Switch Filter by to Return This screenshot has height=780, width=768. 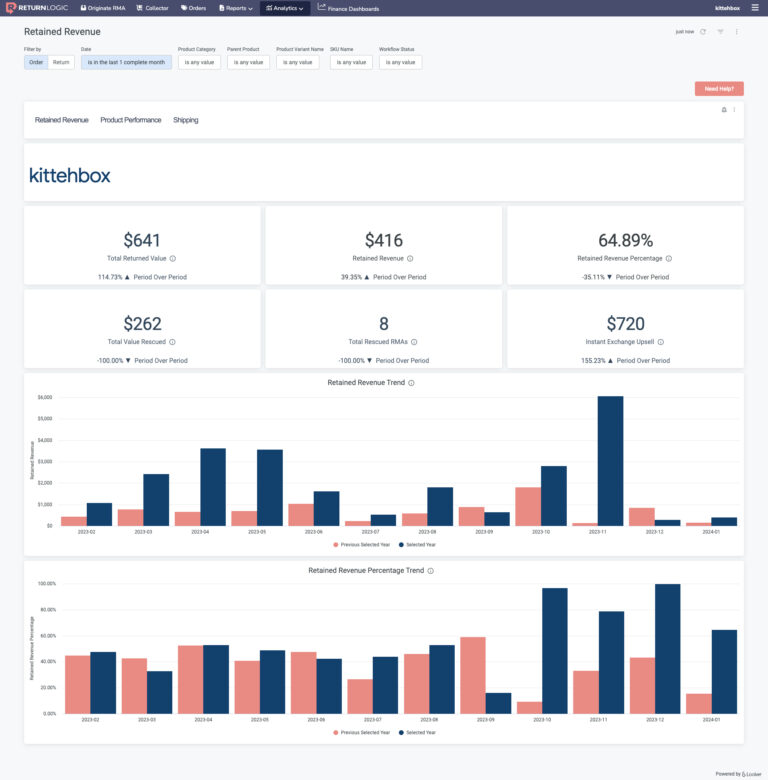click(62, 62)
